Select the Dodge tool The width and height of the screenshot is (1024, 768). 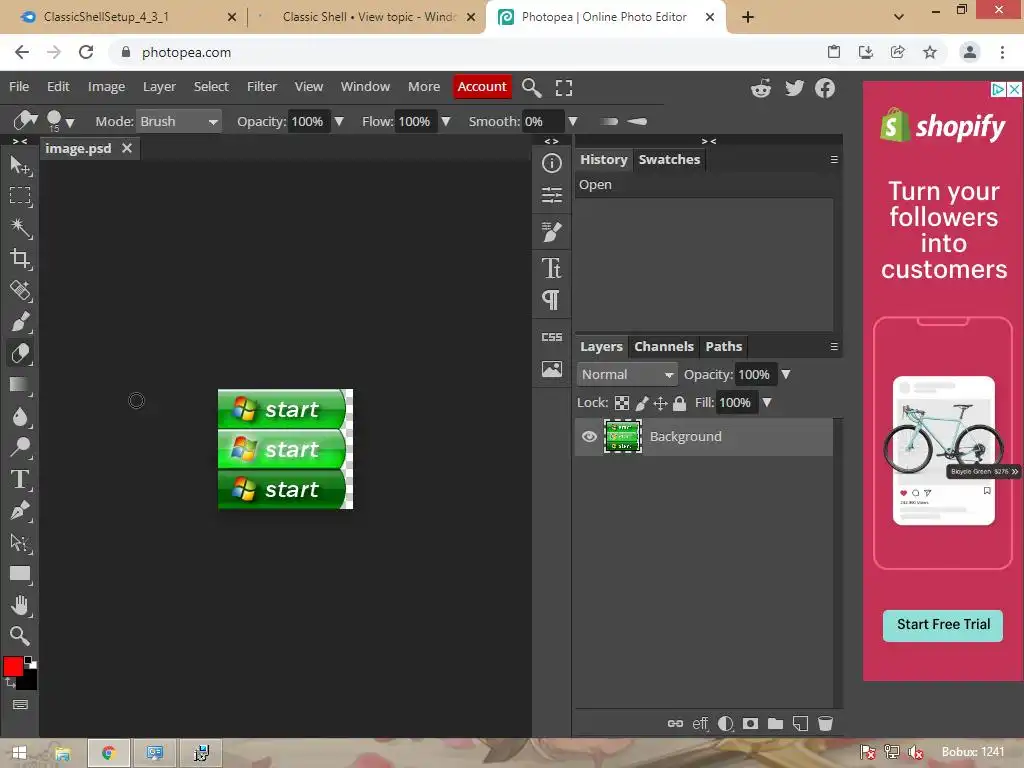[20, 447]
